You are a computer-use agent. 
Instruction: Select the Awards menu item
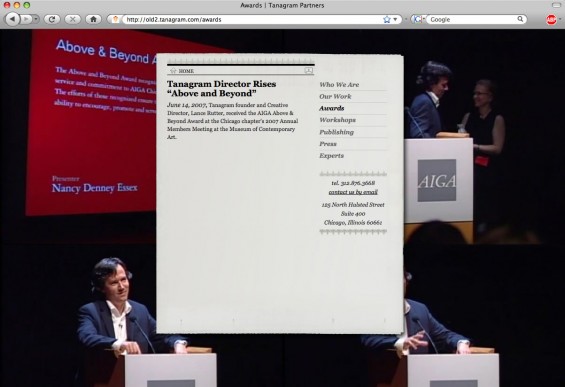(x=332, y=108)
